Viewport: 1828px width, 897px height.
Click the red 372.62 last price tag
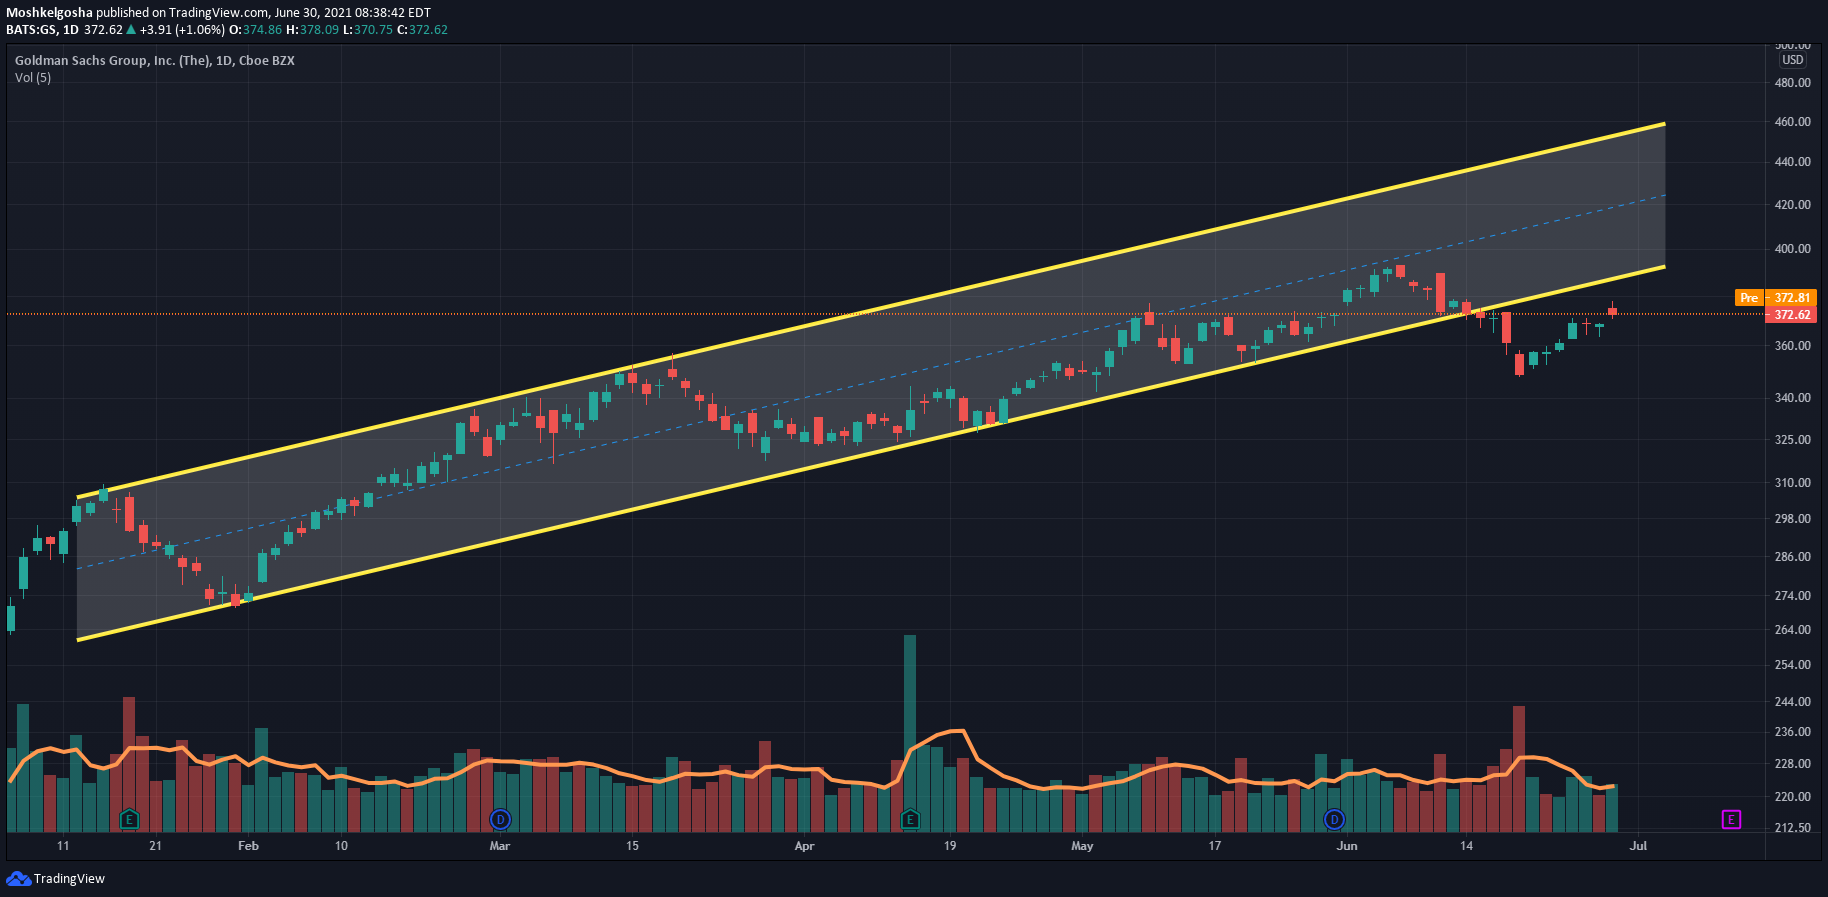[x=1792, y=315]
